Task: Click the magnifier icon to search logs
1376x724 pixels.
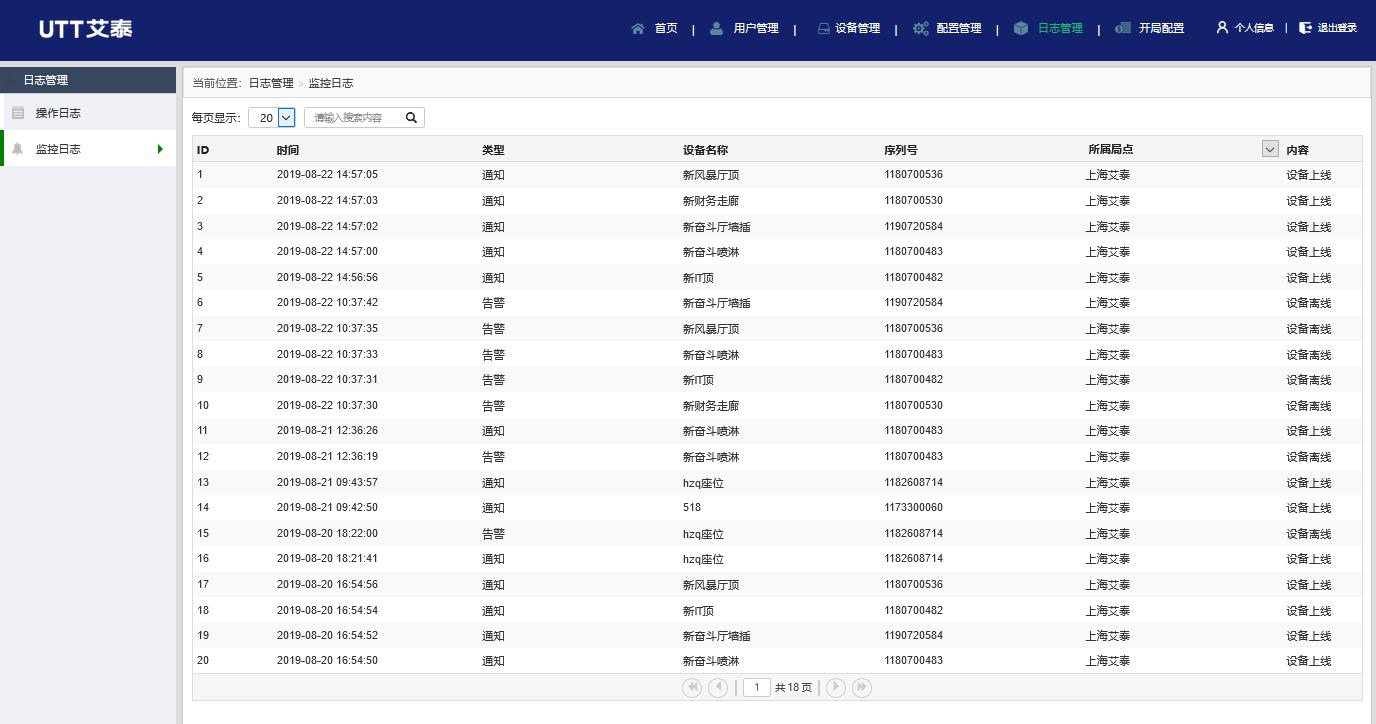Action: click(x=410, y=117)
